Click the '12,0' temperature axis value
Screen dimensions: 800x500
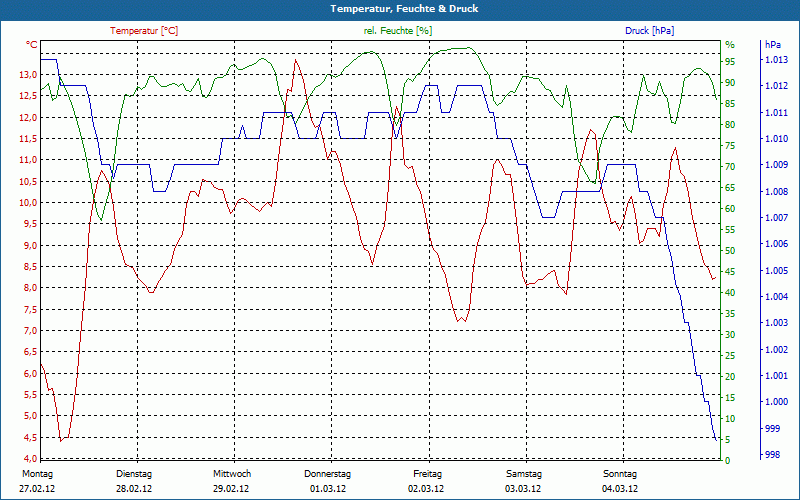pyautogui.click(x=28, y=117)
